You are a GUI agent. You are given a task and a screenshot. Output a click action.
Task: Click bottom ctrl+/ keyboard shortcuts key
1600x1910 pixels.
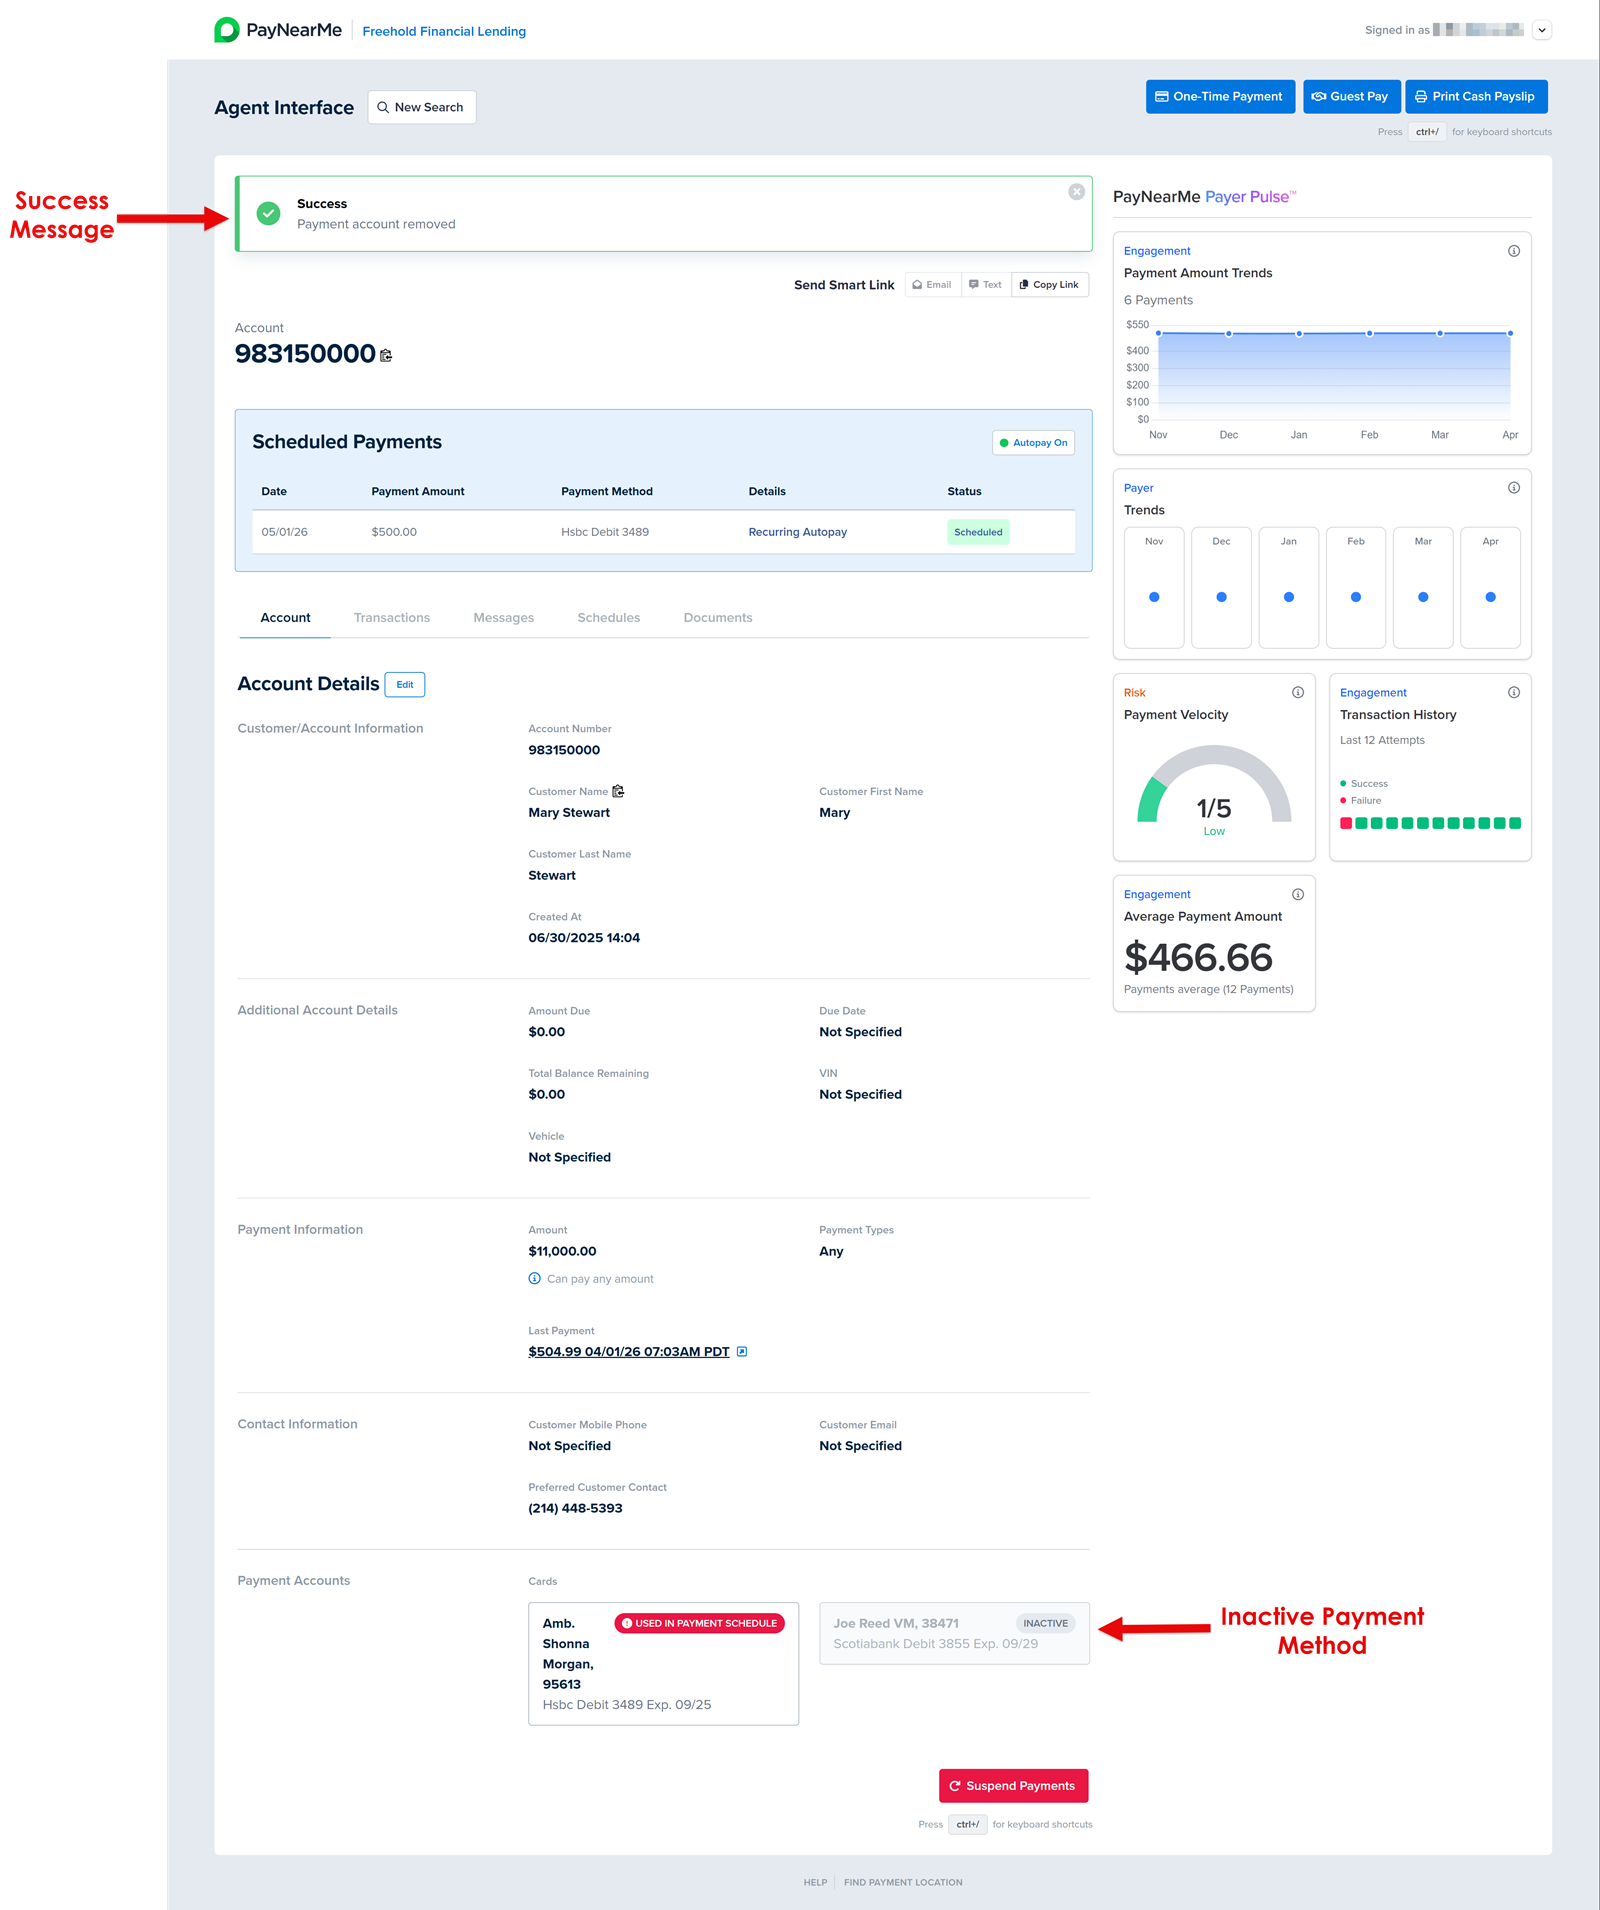[967, 1824]
